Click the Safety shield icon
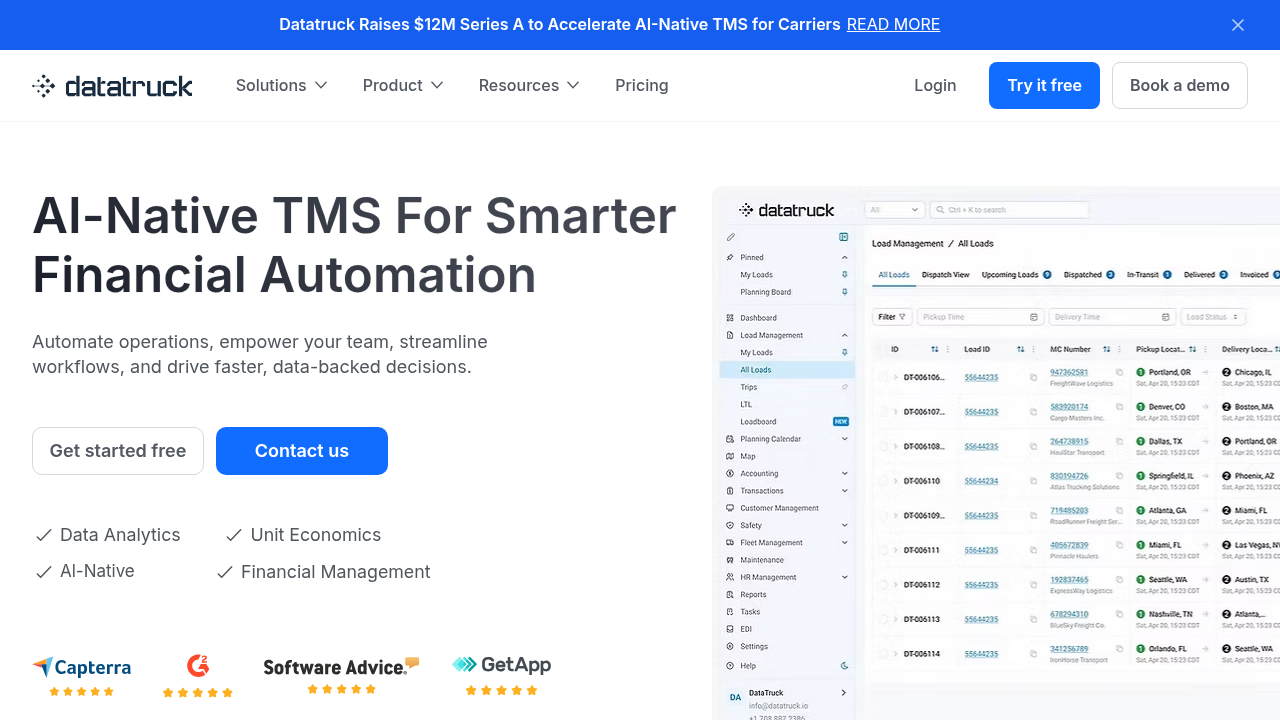The height and width of the screenshot is (720, 1280). [x=730, y=525]
